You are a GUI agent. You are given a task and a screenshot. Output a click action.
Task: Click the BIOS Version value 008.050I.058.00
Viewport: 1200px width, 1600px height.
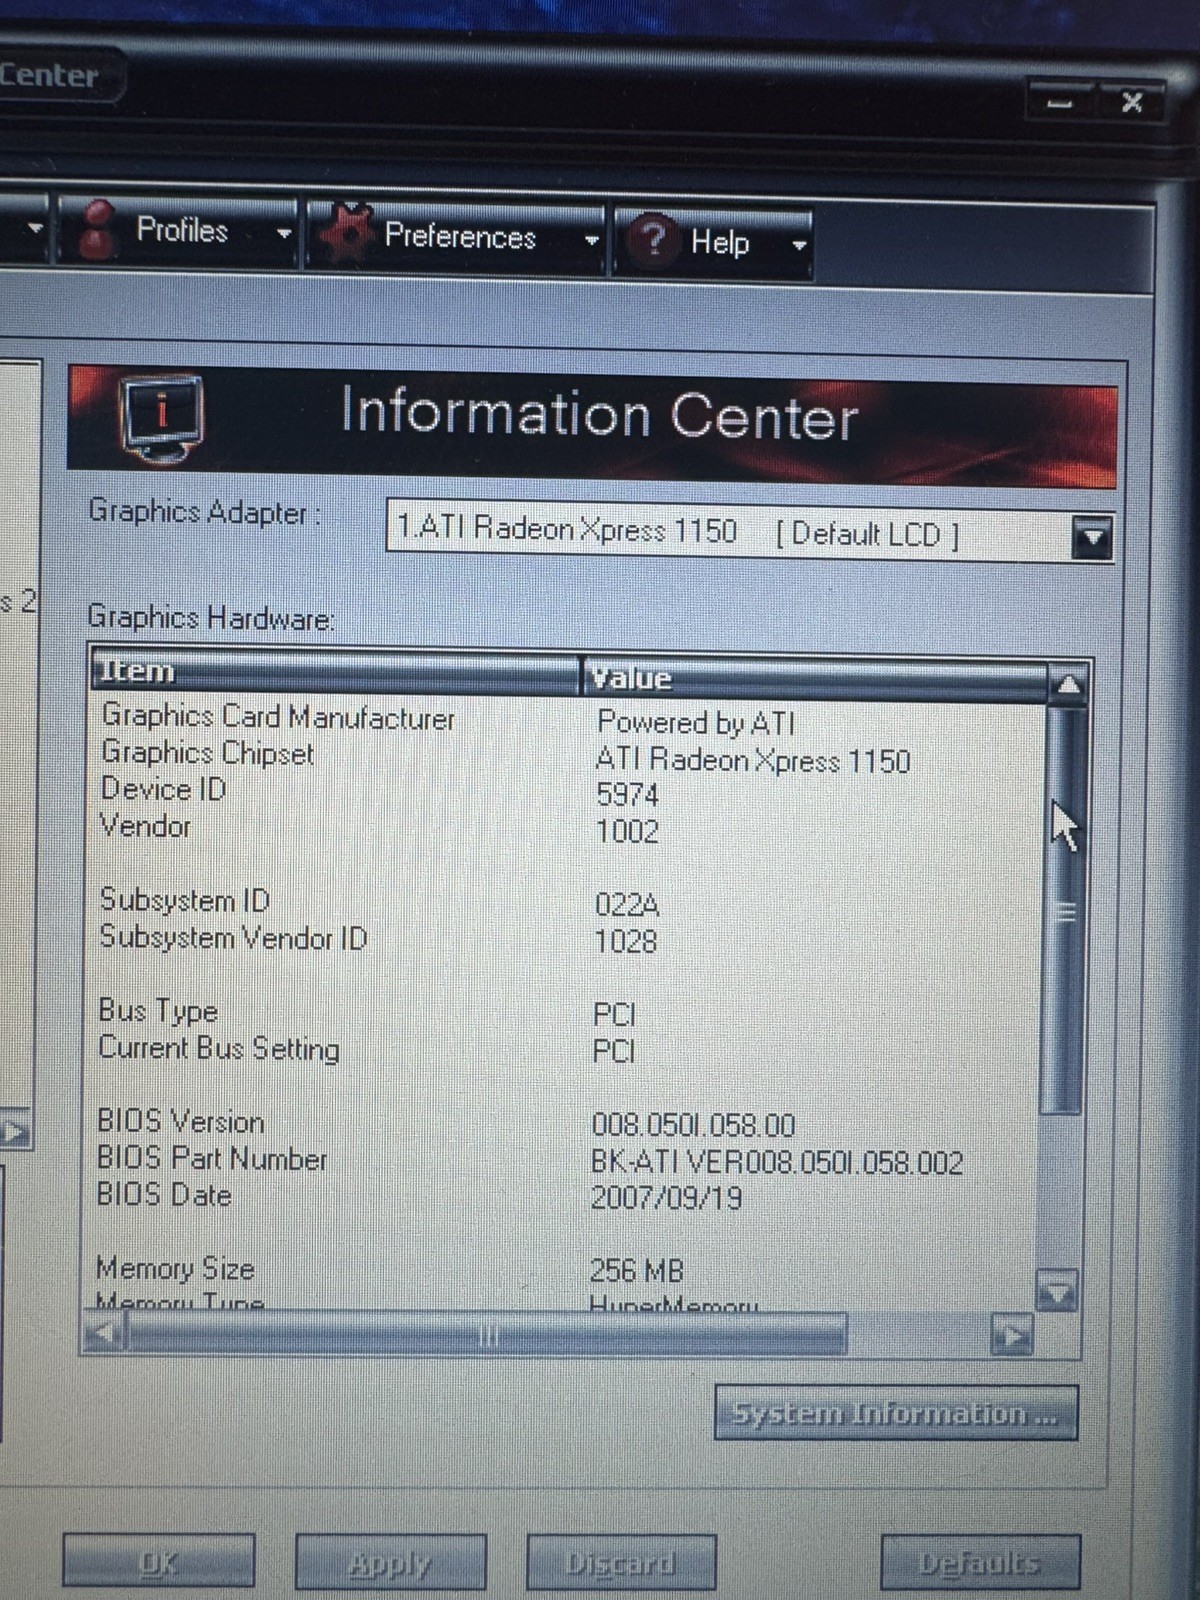tap(694, 1125)
